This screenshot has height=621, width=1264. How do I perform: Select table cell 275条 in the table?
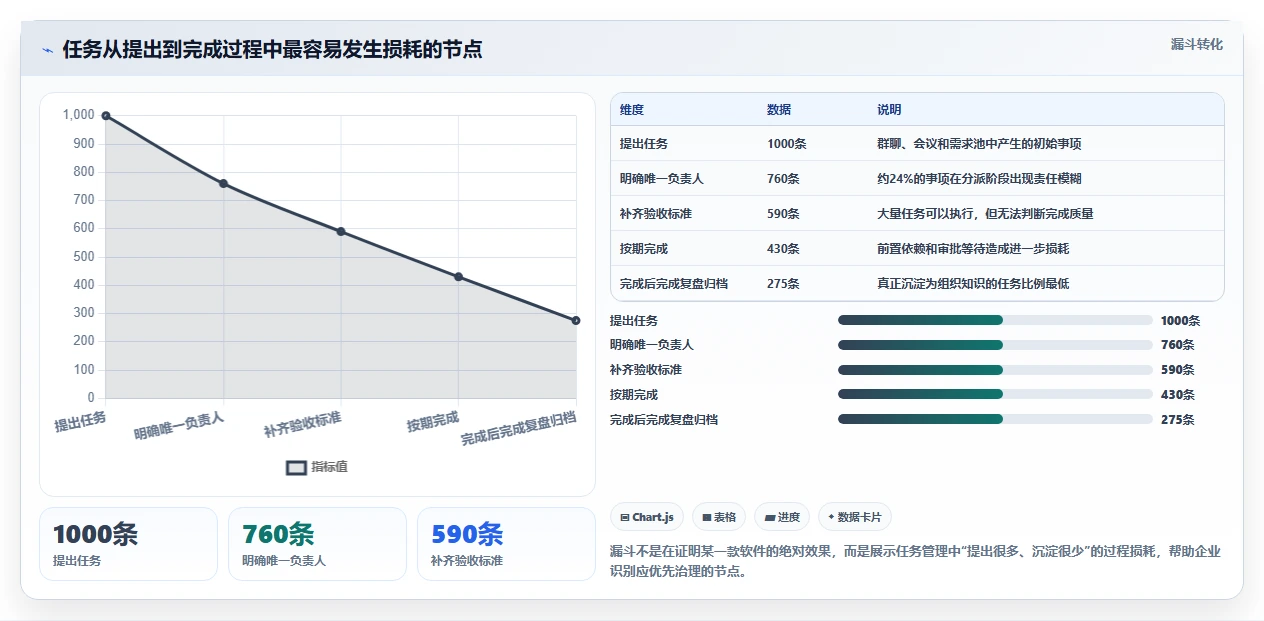[x=783, y=284]
